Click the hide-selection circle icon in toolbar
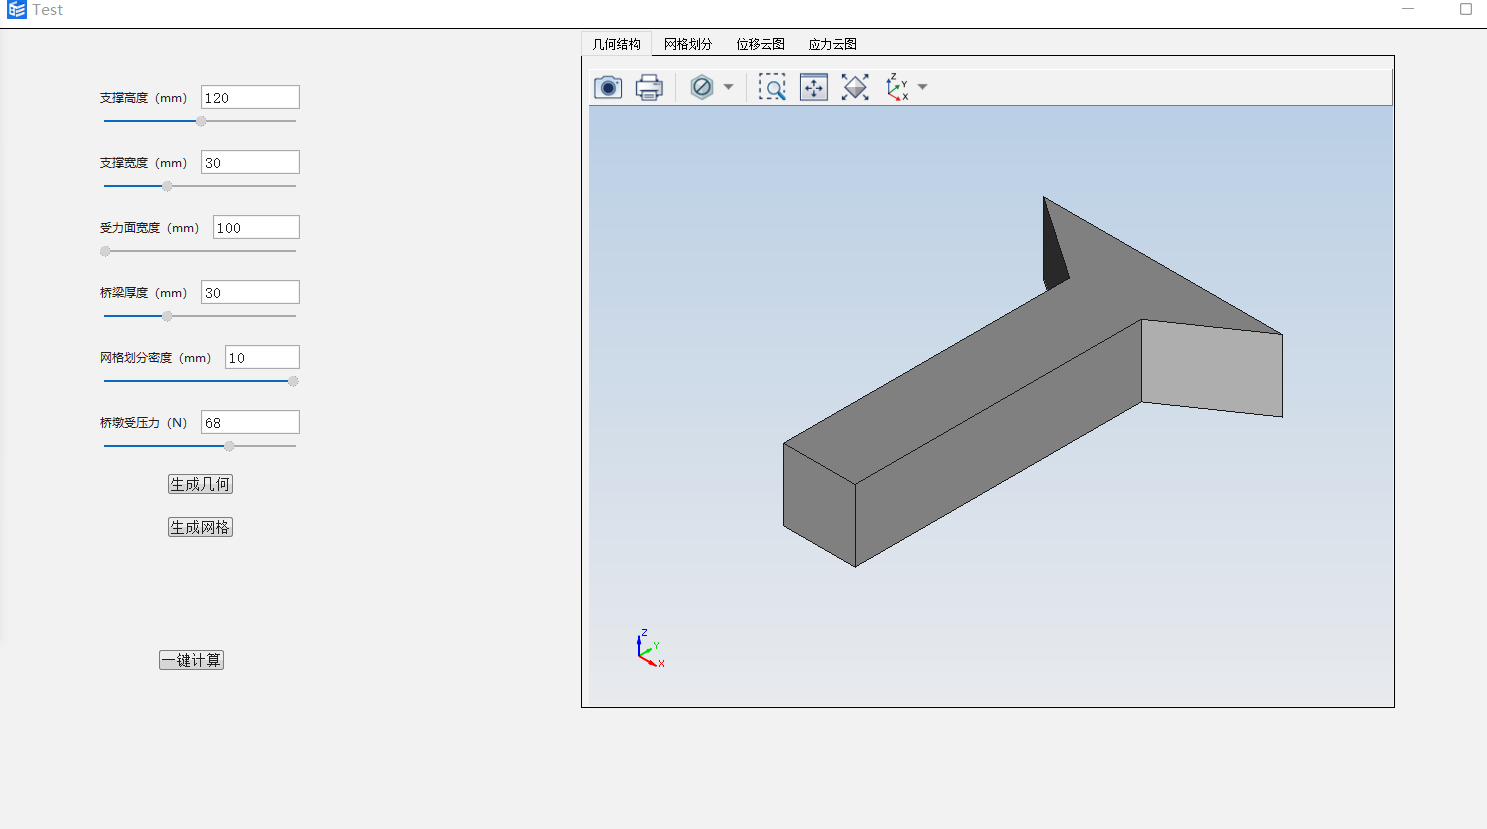 coord(702,87)
